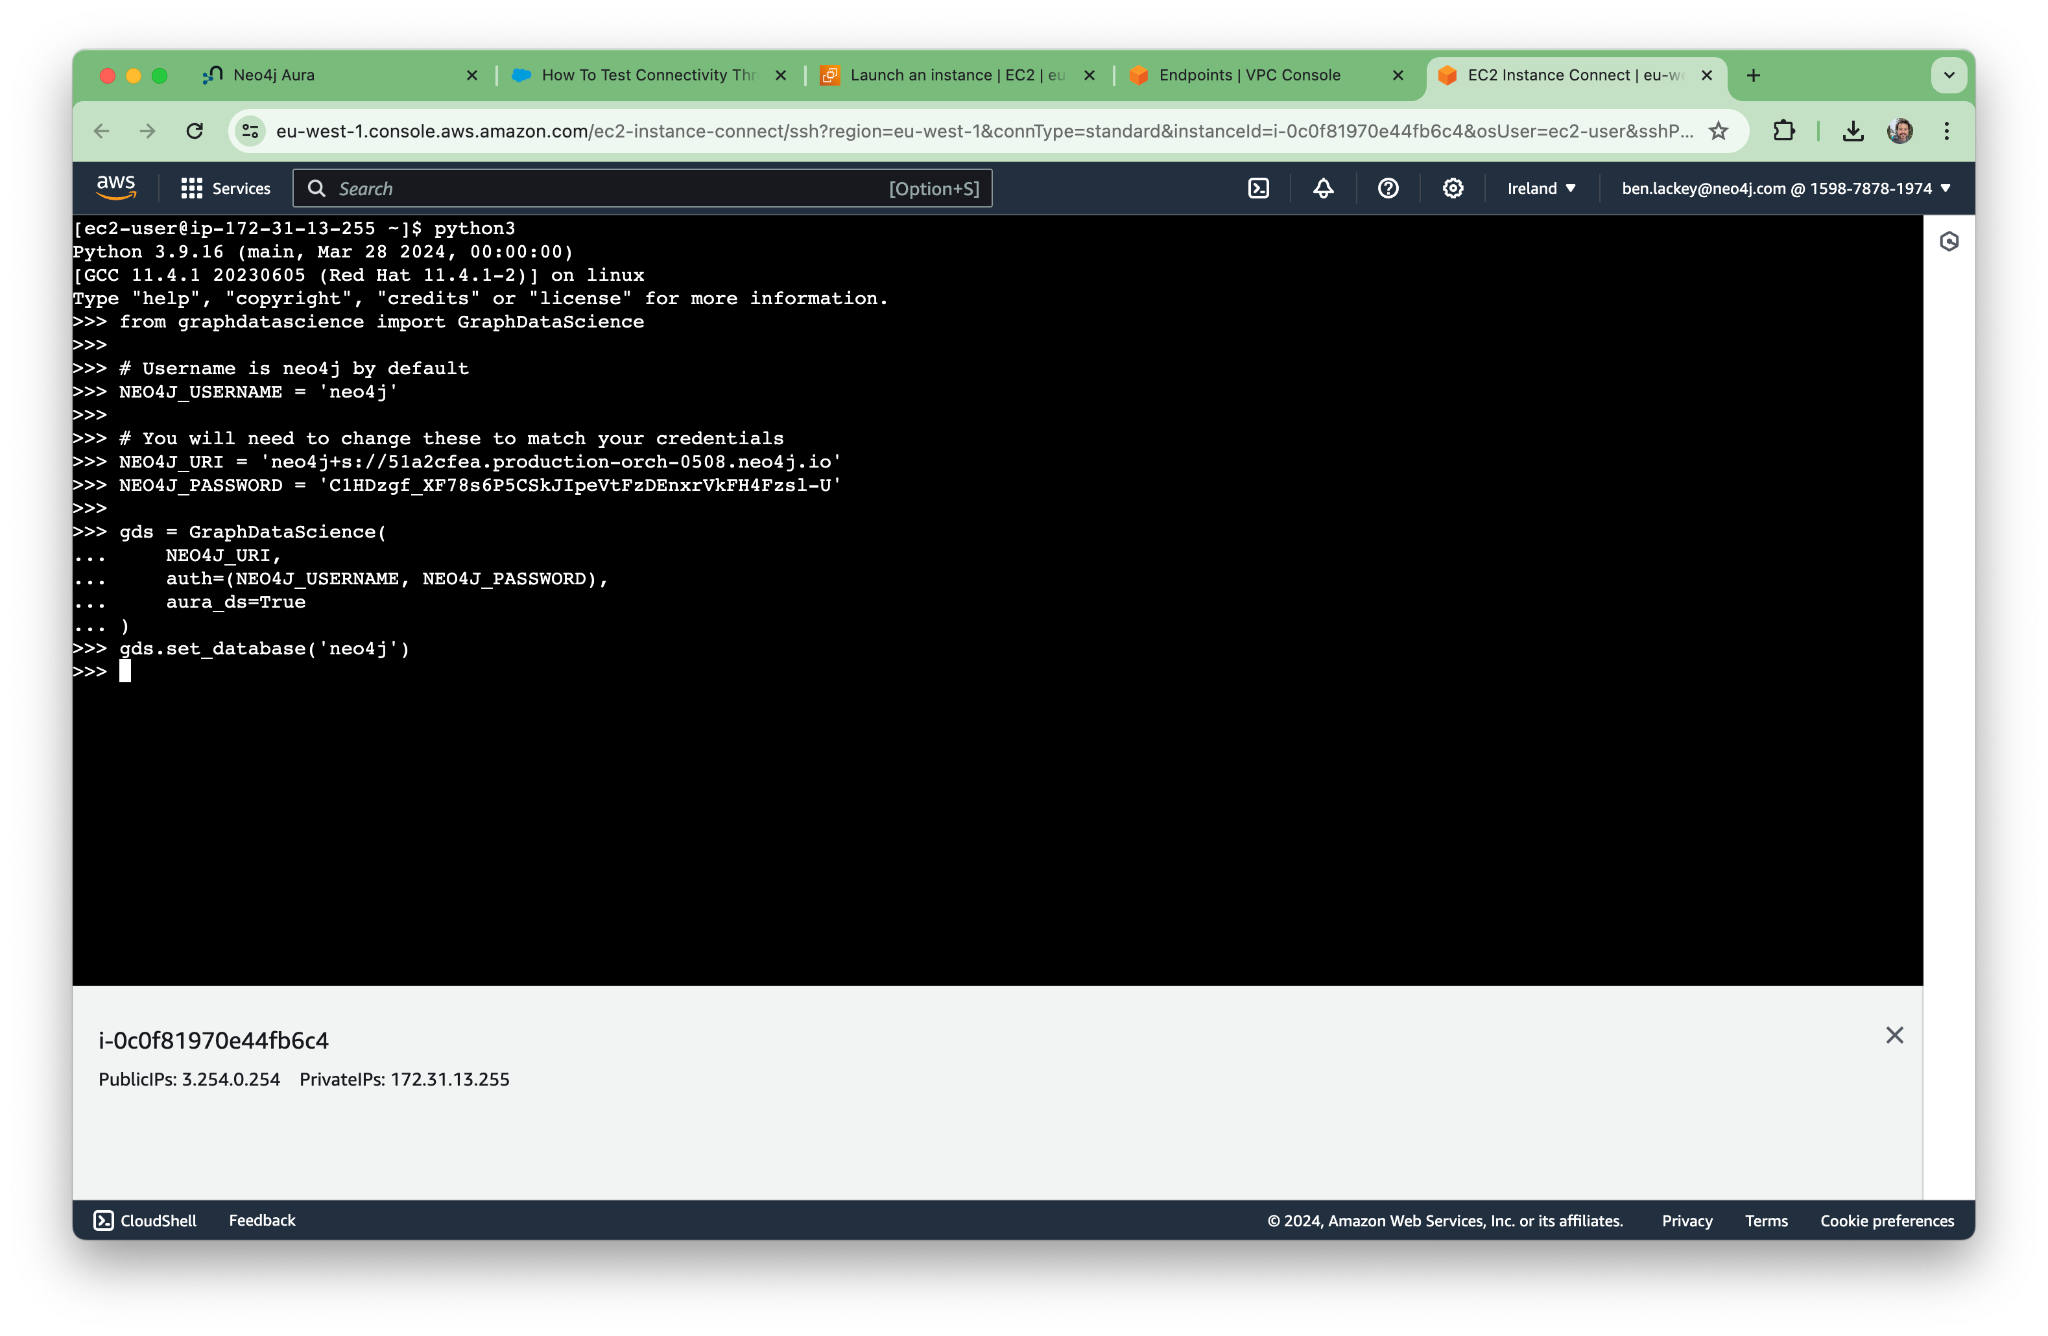Open AWS settings gear icon
The image size is (2048, 1336).
(1453, 188)
